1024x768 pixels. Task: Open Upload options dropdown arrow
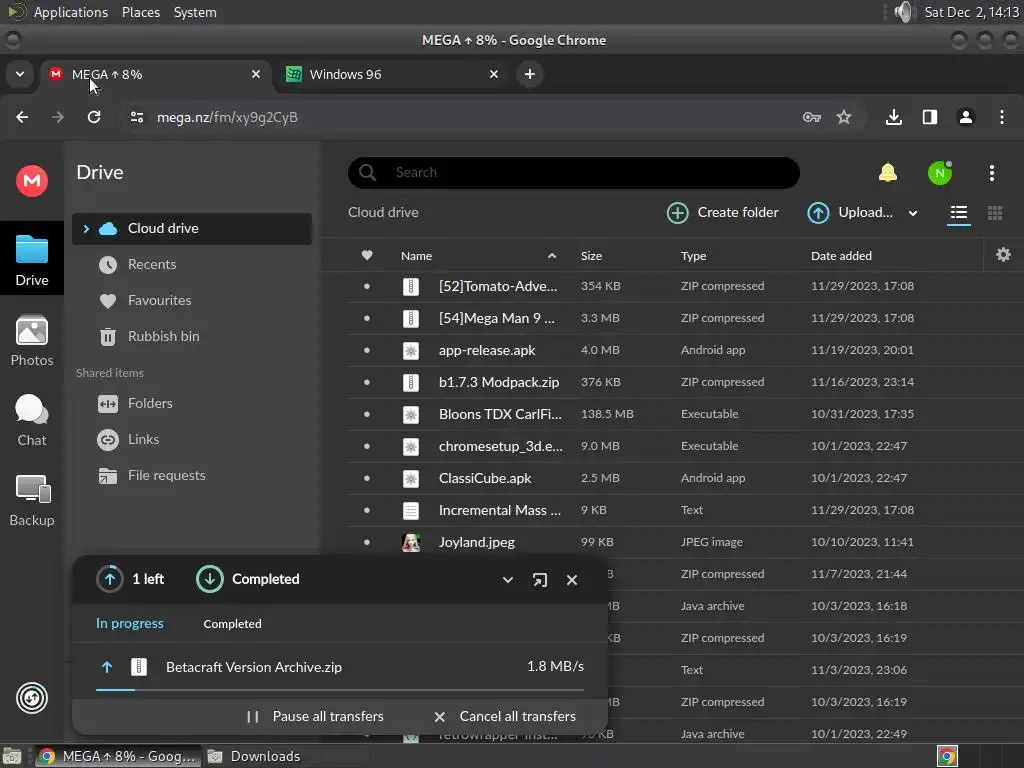coord(913,214)
